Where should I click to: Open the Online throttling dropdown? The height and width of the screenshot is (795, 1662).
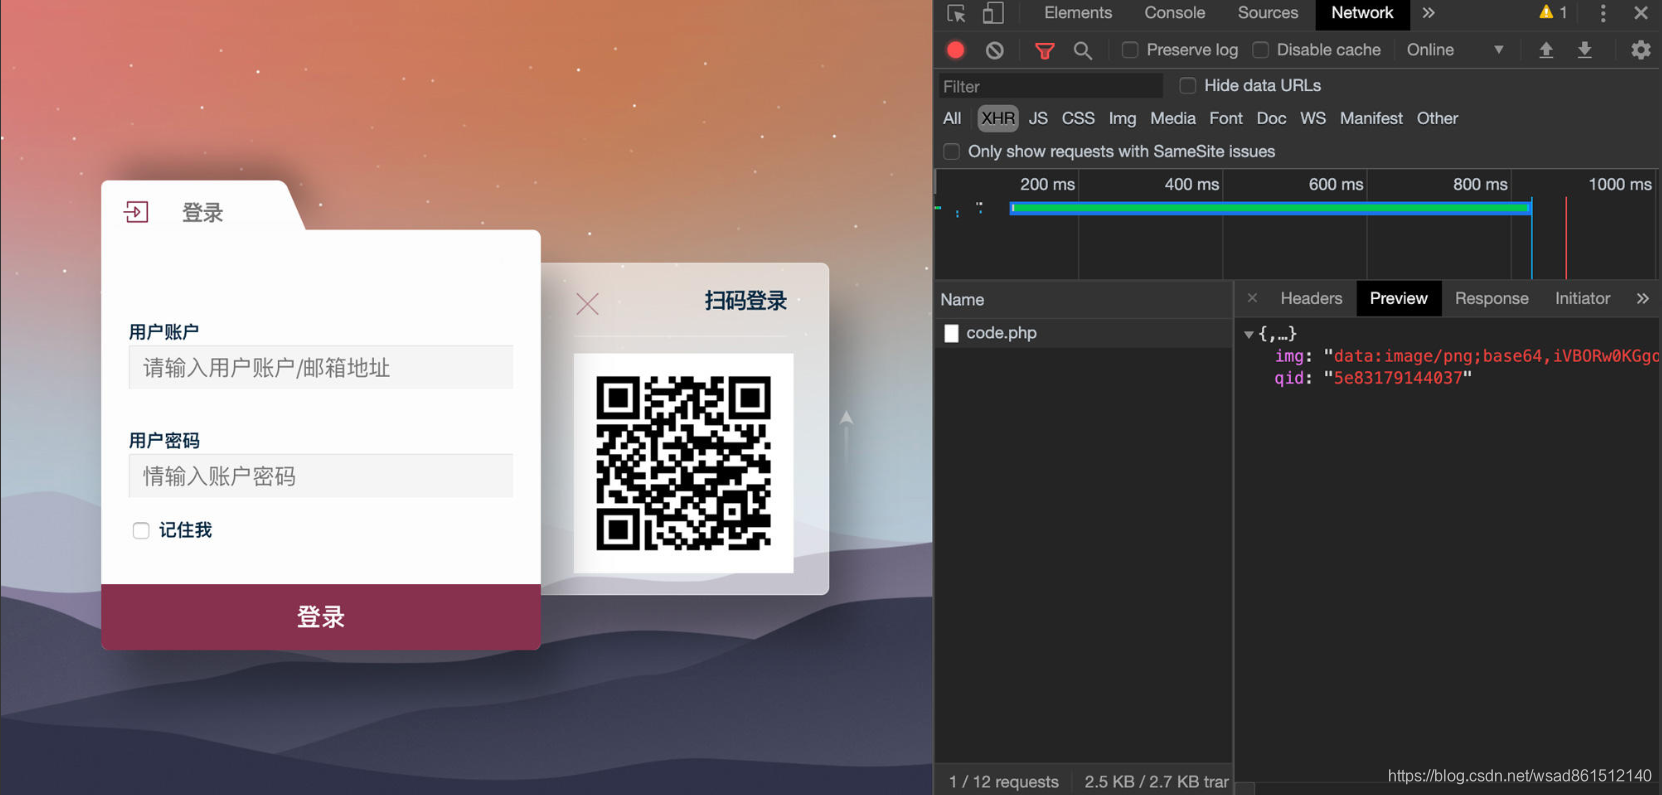click(x=1455, y=50)
